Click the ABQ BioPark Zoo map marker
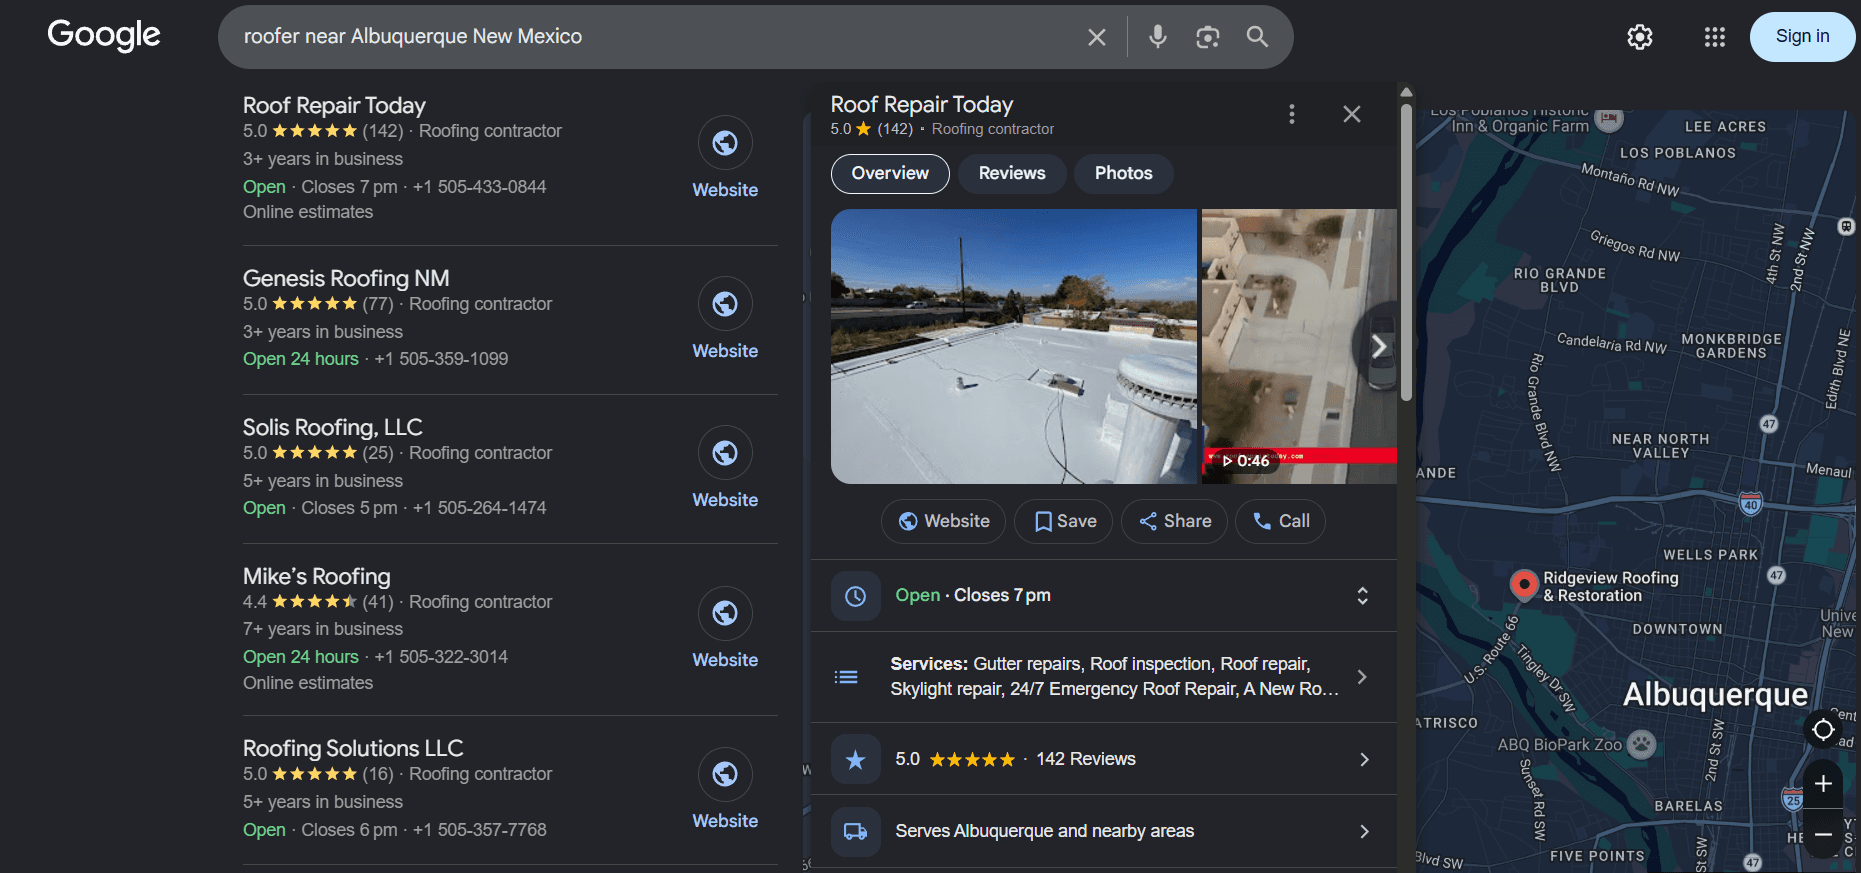Viewport: 1861px width, 873px height. [1641, 744]
